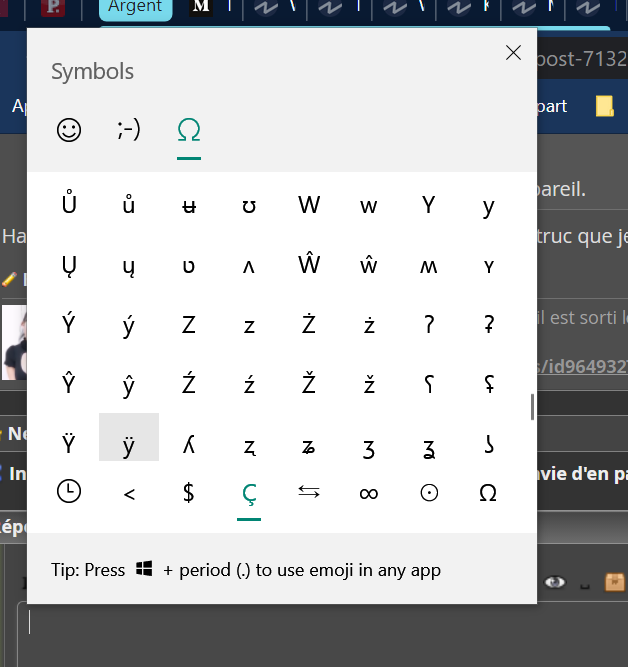Close the Symbols panel

pos(513,53)
